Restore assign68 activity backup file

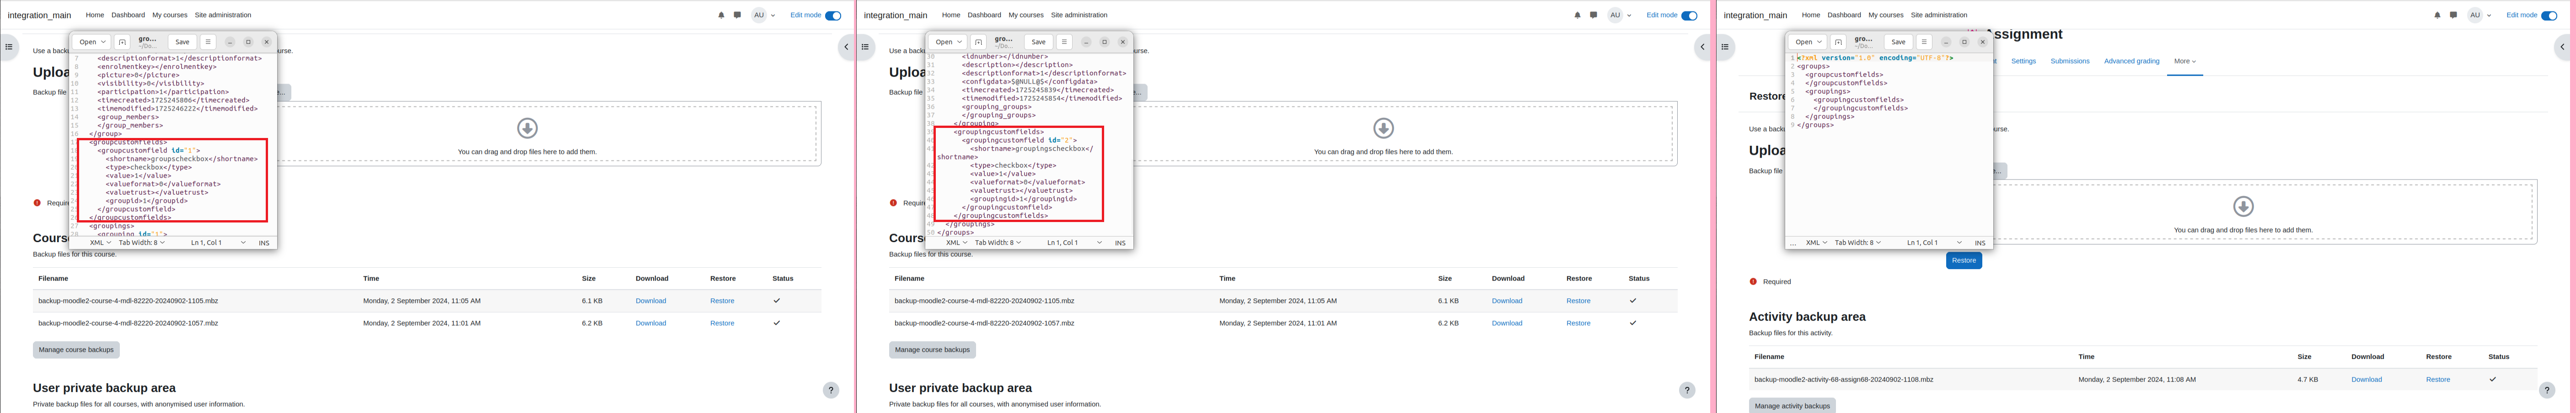(2438, 380)
